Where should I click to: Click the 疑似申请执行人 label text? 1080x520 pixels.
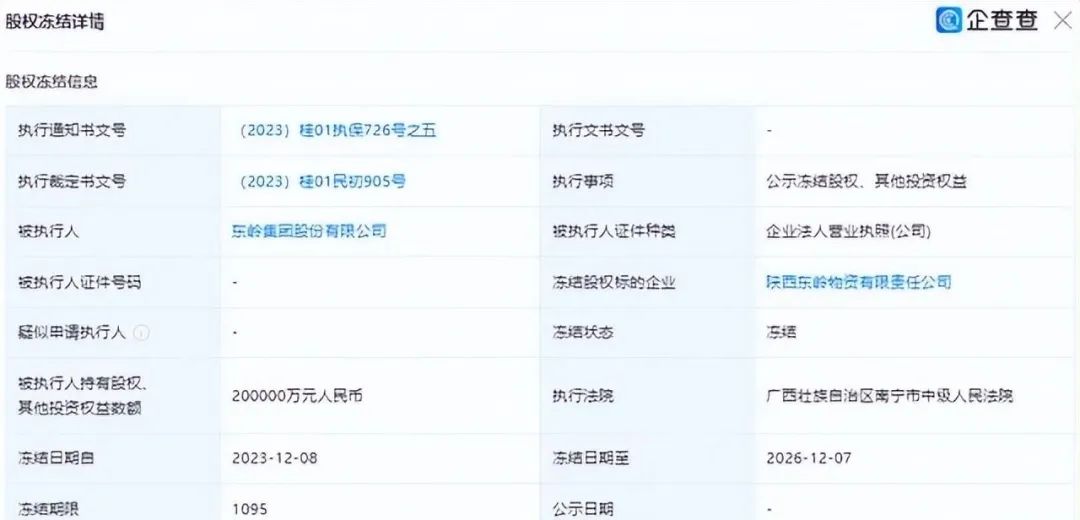point(72,333)
